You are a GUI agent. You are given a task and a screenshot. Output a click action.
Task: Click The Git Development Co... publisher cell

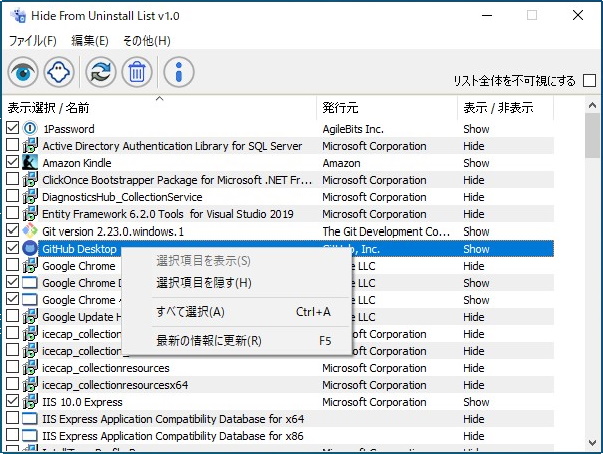pos(386,231)
